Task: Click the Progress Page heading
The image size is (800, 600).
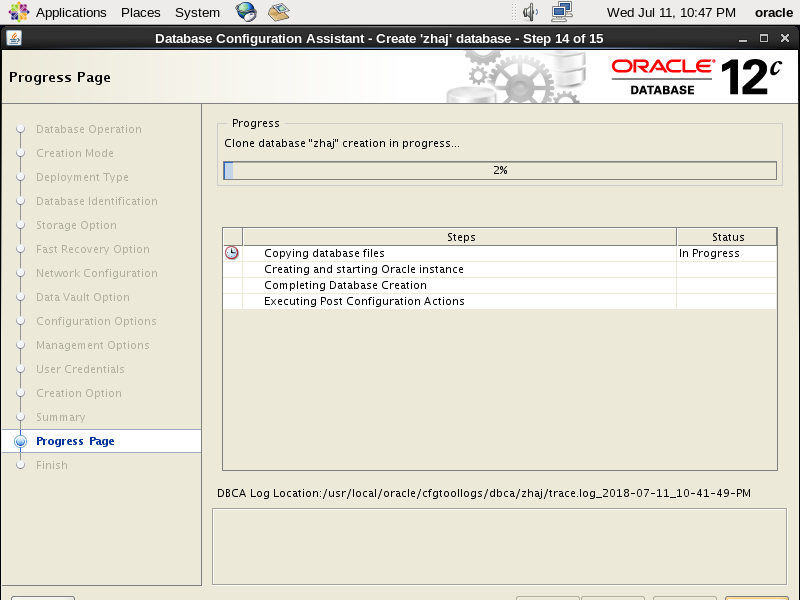Action: (x=60, y=77)
